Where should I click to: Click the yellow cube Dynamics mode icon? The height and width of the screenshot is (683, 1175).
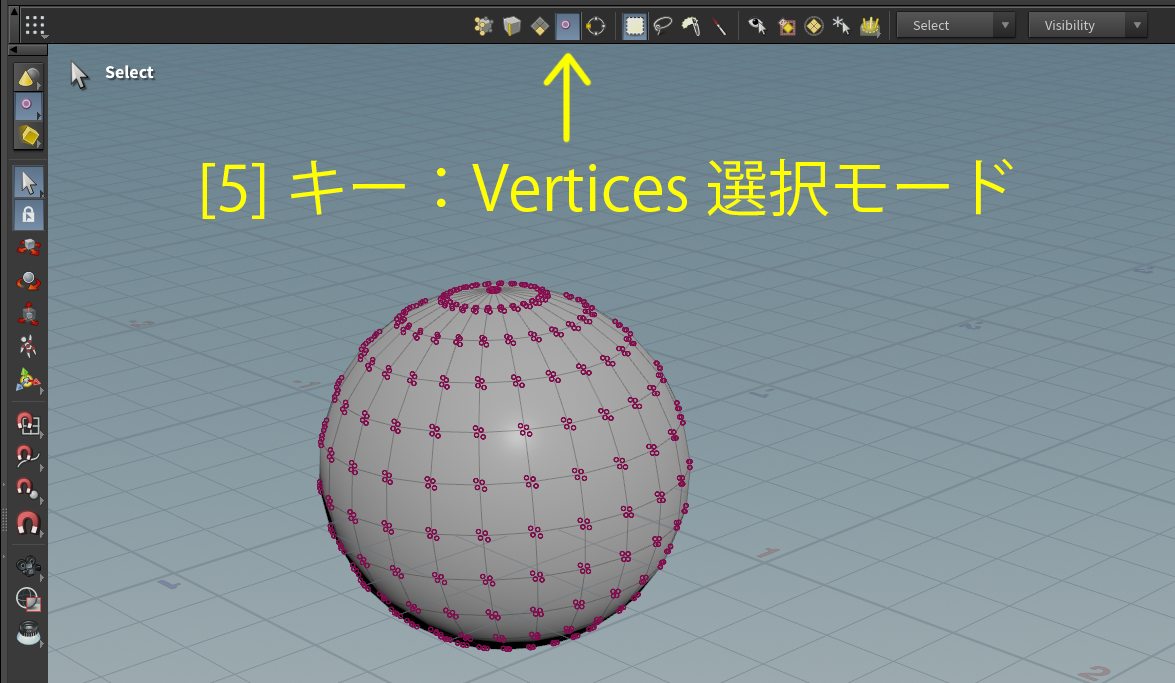(28, 136)
